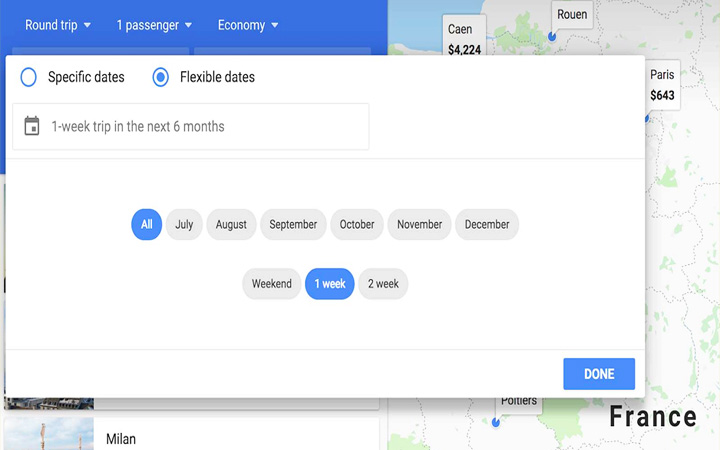Select the All months chip
The image size is (720, 450).
[146, 225]
